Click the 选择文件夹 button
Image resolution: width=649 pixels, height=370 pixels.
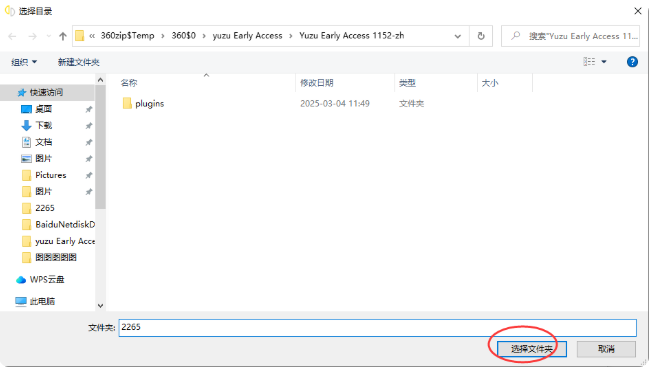(532, 349)
